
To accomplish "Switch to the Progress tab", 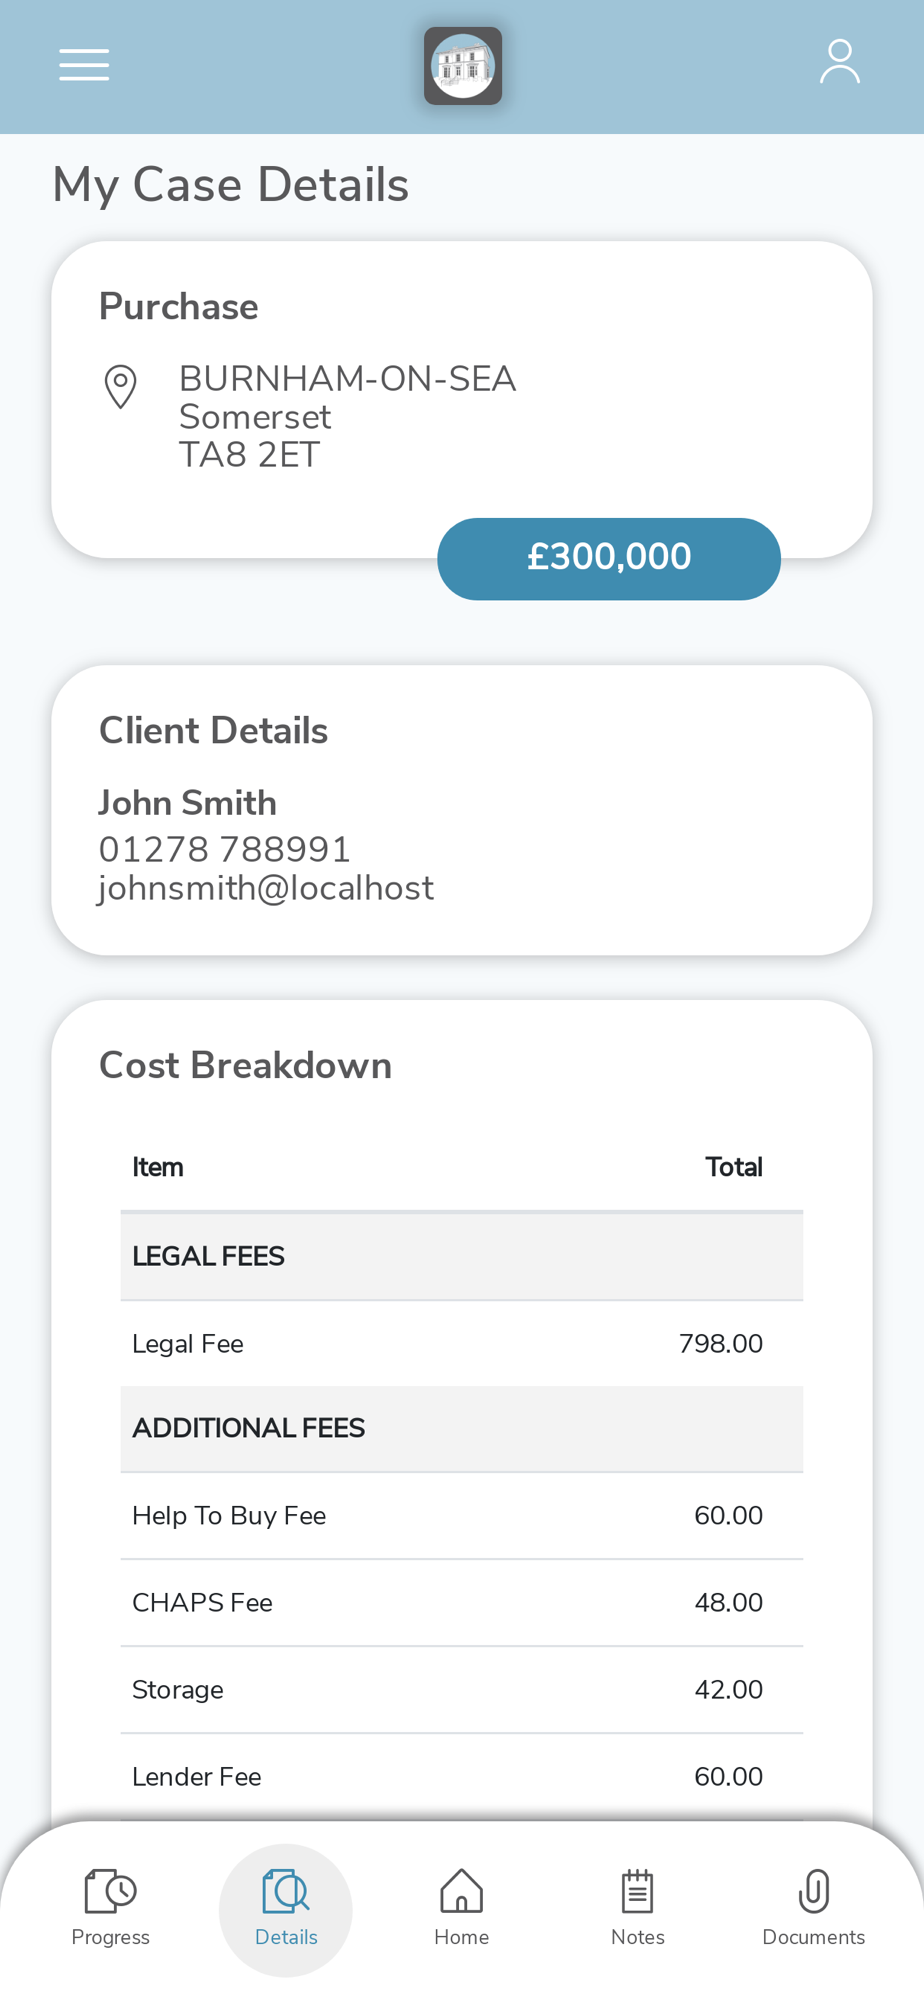I will pyautogui.click(x=110, y=1908).
